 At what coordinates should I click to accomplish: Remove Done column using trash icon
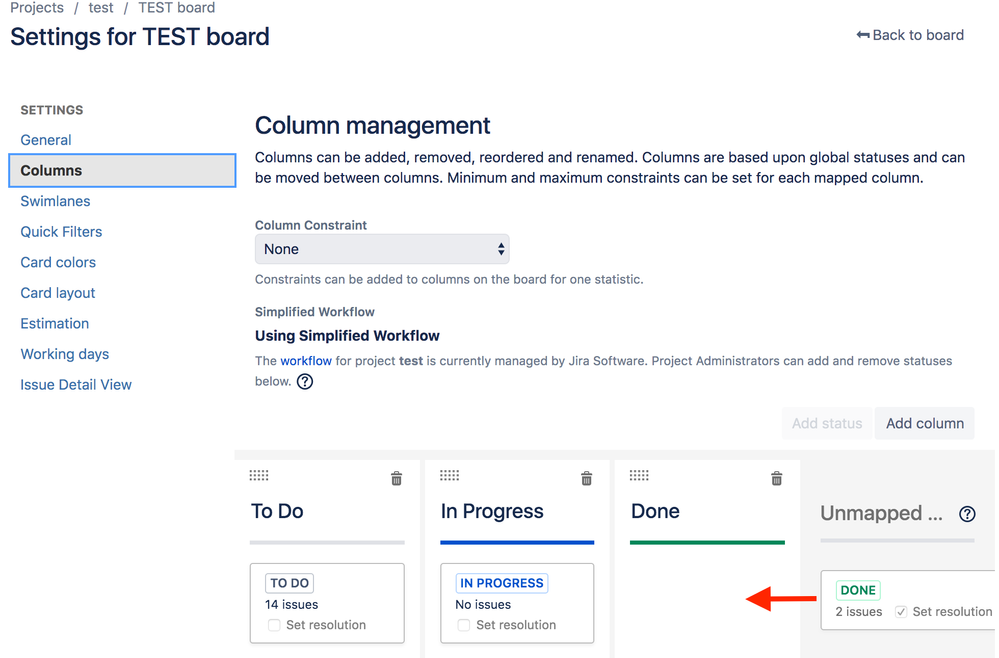[x=776, y=479]
